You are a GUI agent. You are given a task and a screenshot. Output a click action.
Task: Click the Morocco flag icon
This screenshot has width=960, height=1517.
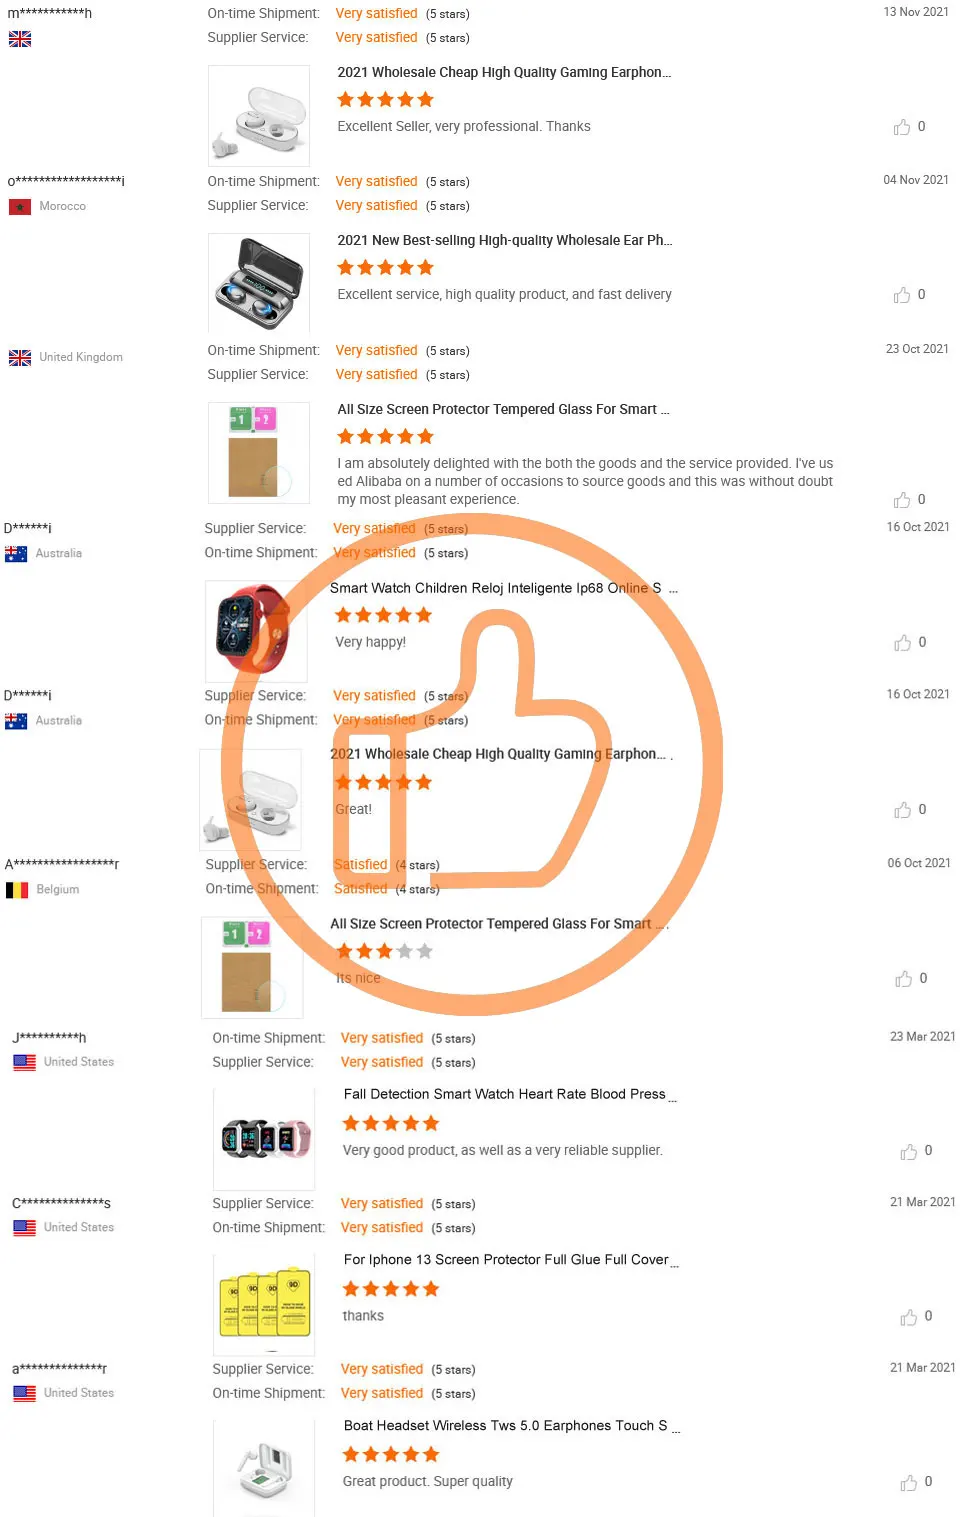click(x=19, y=207)
